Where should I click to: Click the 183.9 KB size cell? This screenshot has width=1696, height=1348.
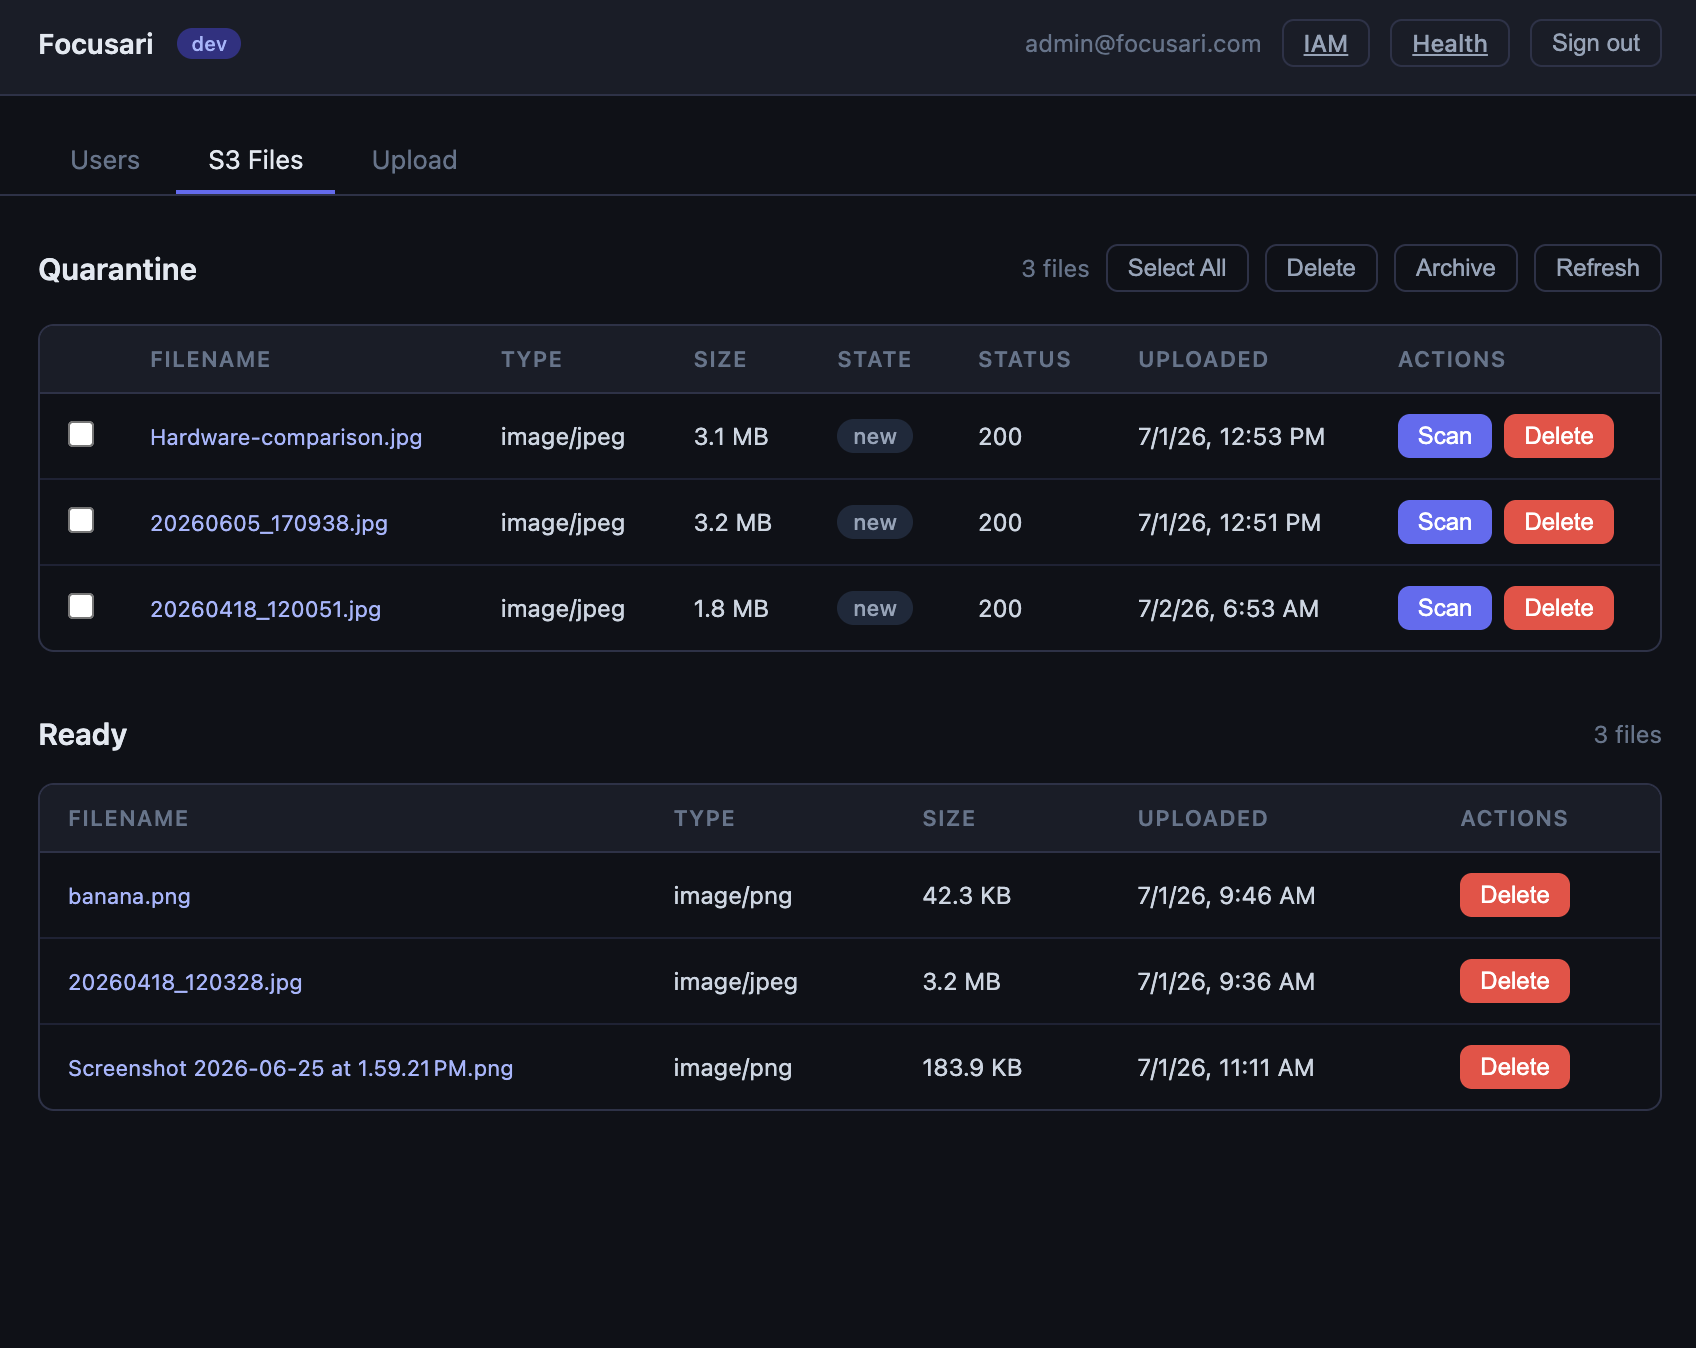972,1068
